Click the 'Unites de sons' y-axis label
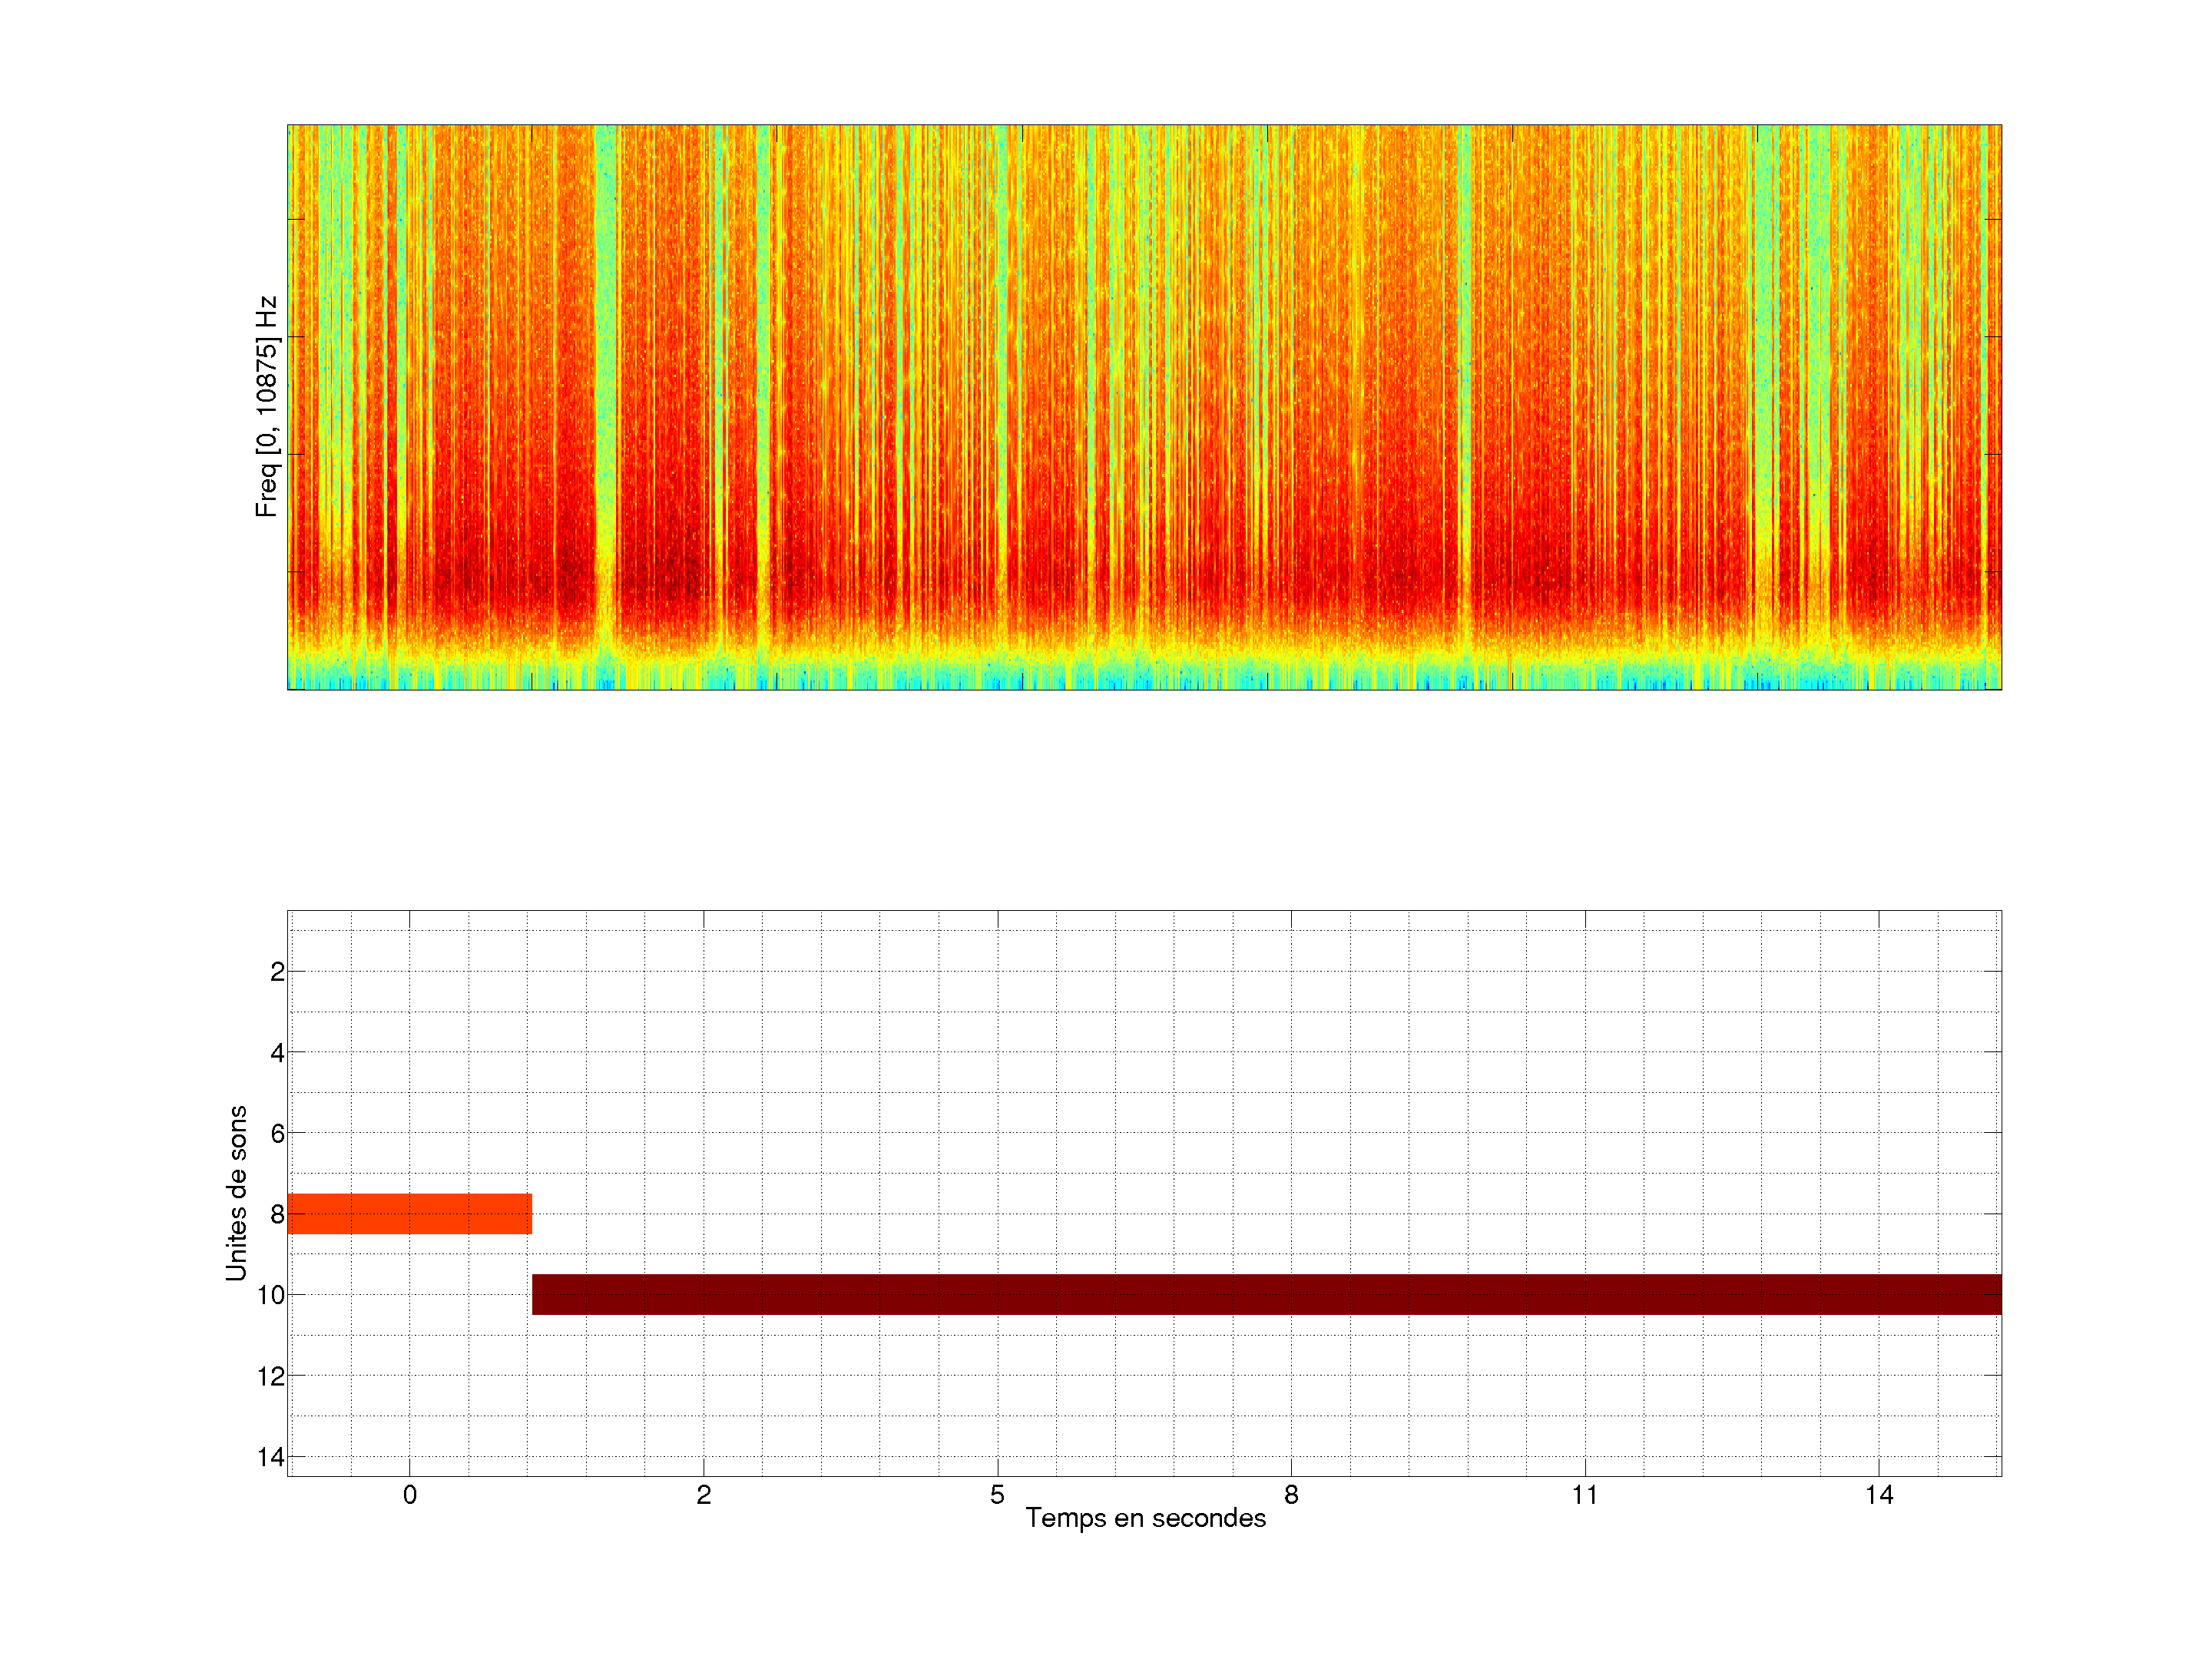This screenshot has width=2212, height=1659. point(236,1193)
